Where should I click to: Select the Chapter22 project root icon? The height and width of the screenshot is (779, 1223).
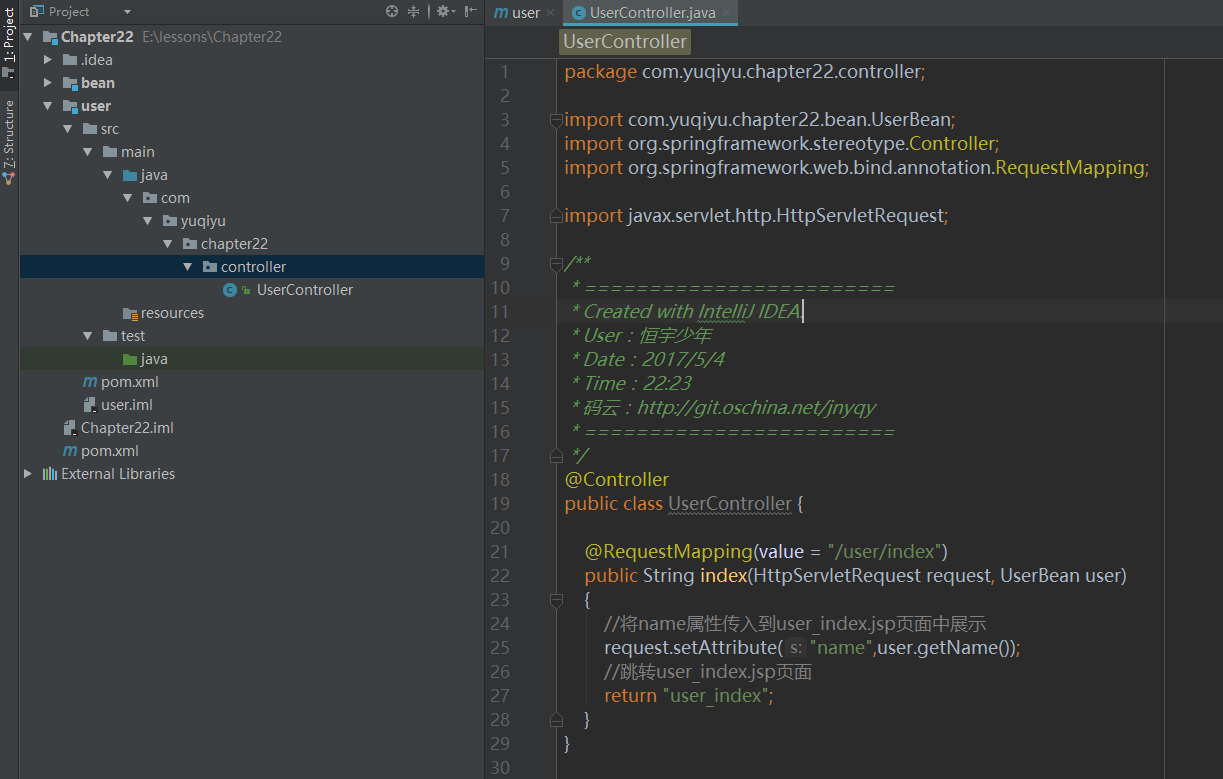(49, 37)
